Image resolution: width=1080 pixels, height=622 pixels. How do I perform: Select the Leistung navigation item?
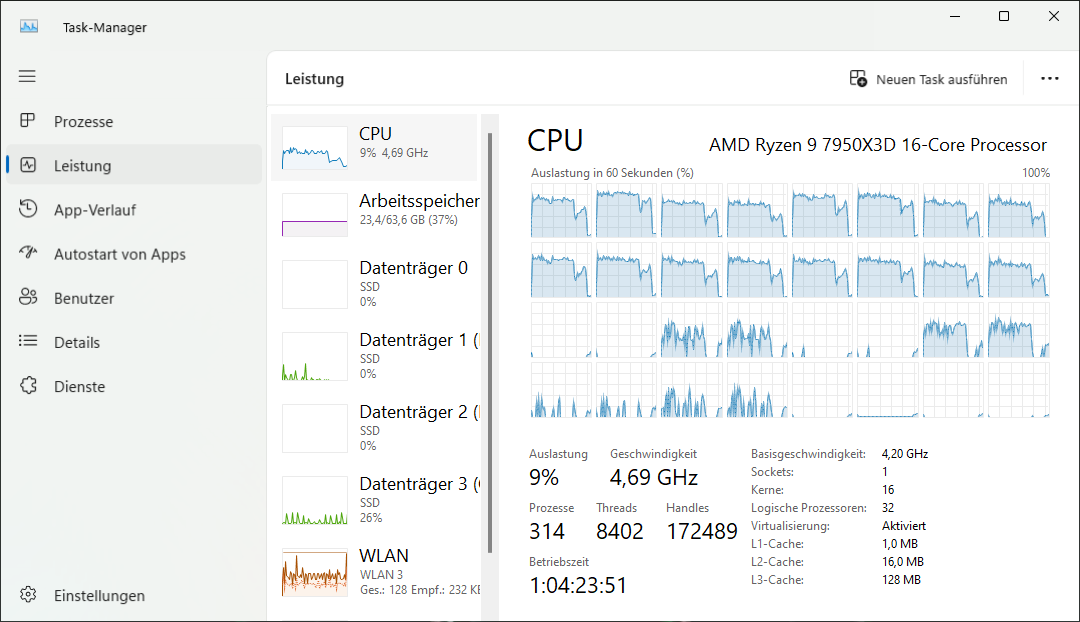(x=134, y=165)
